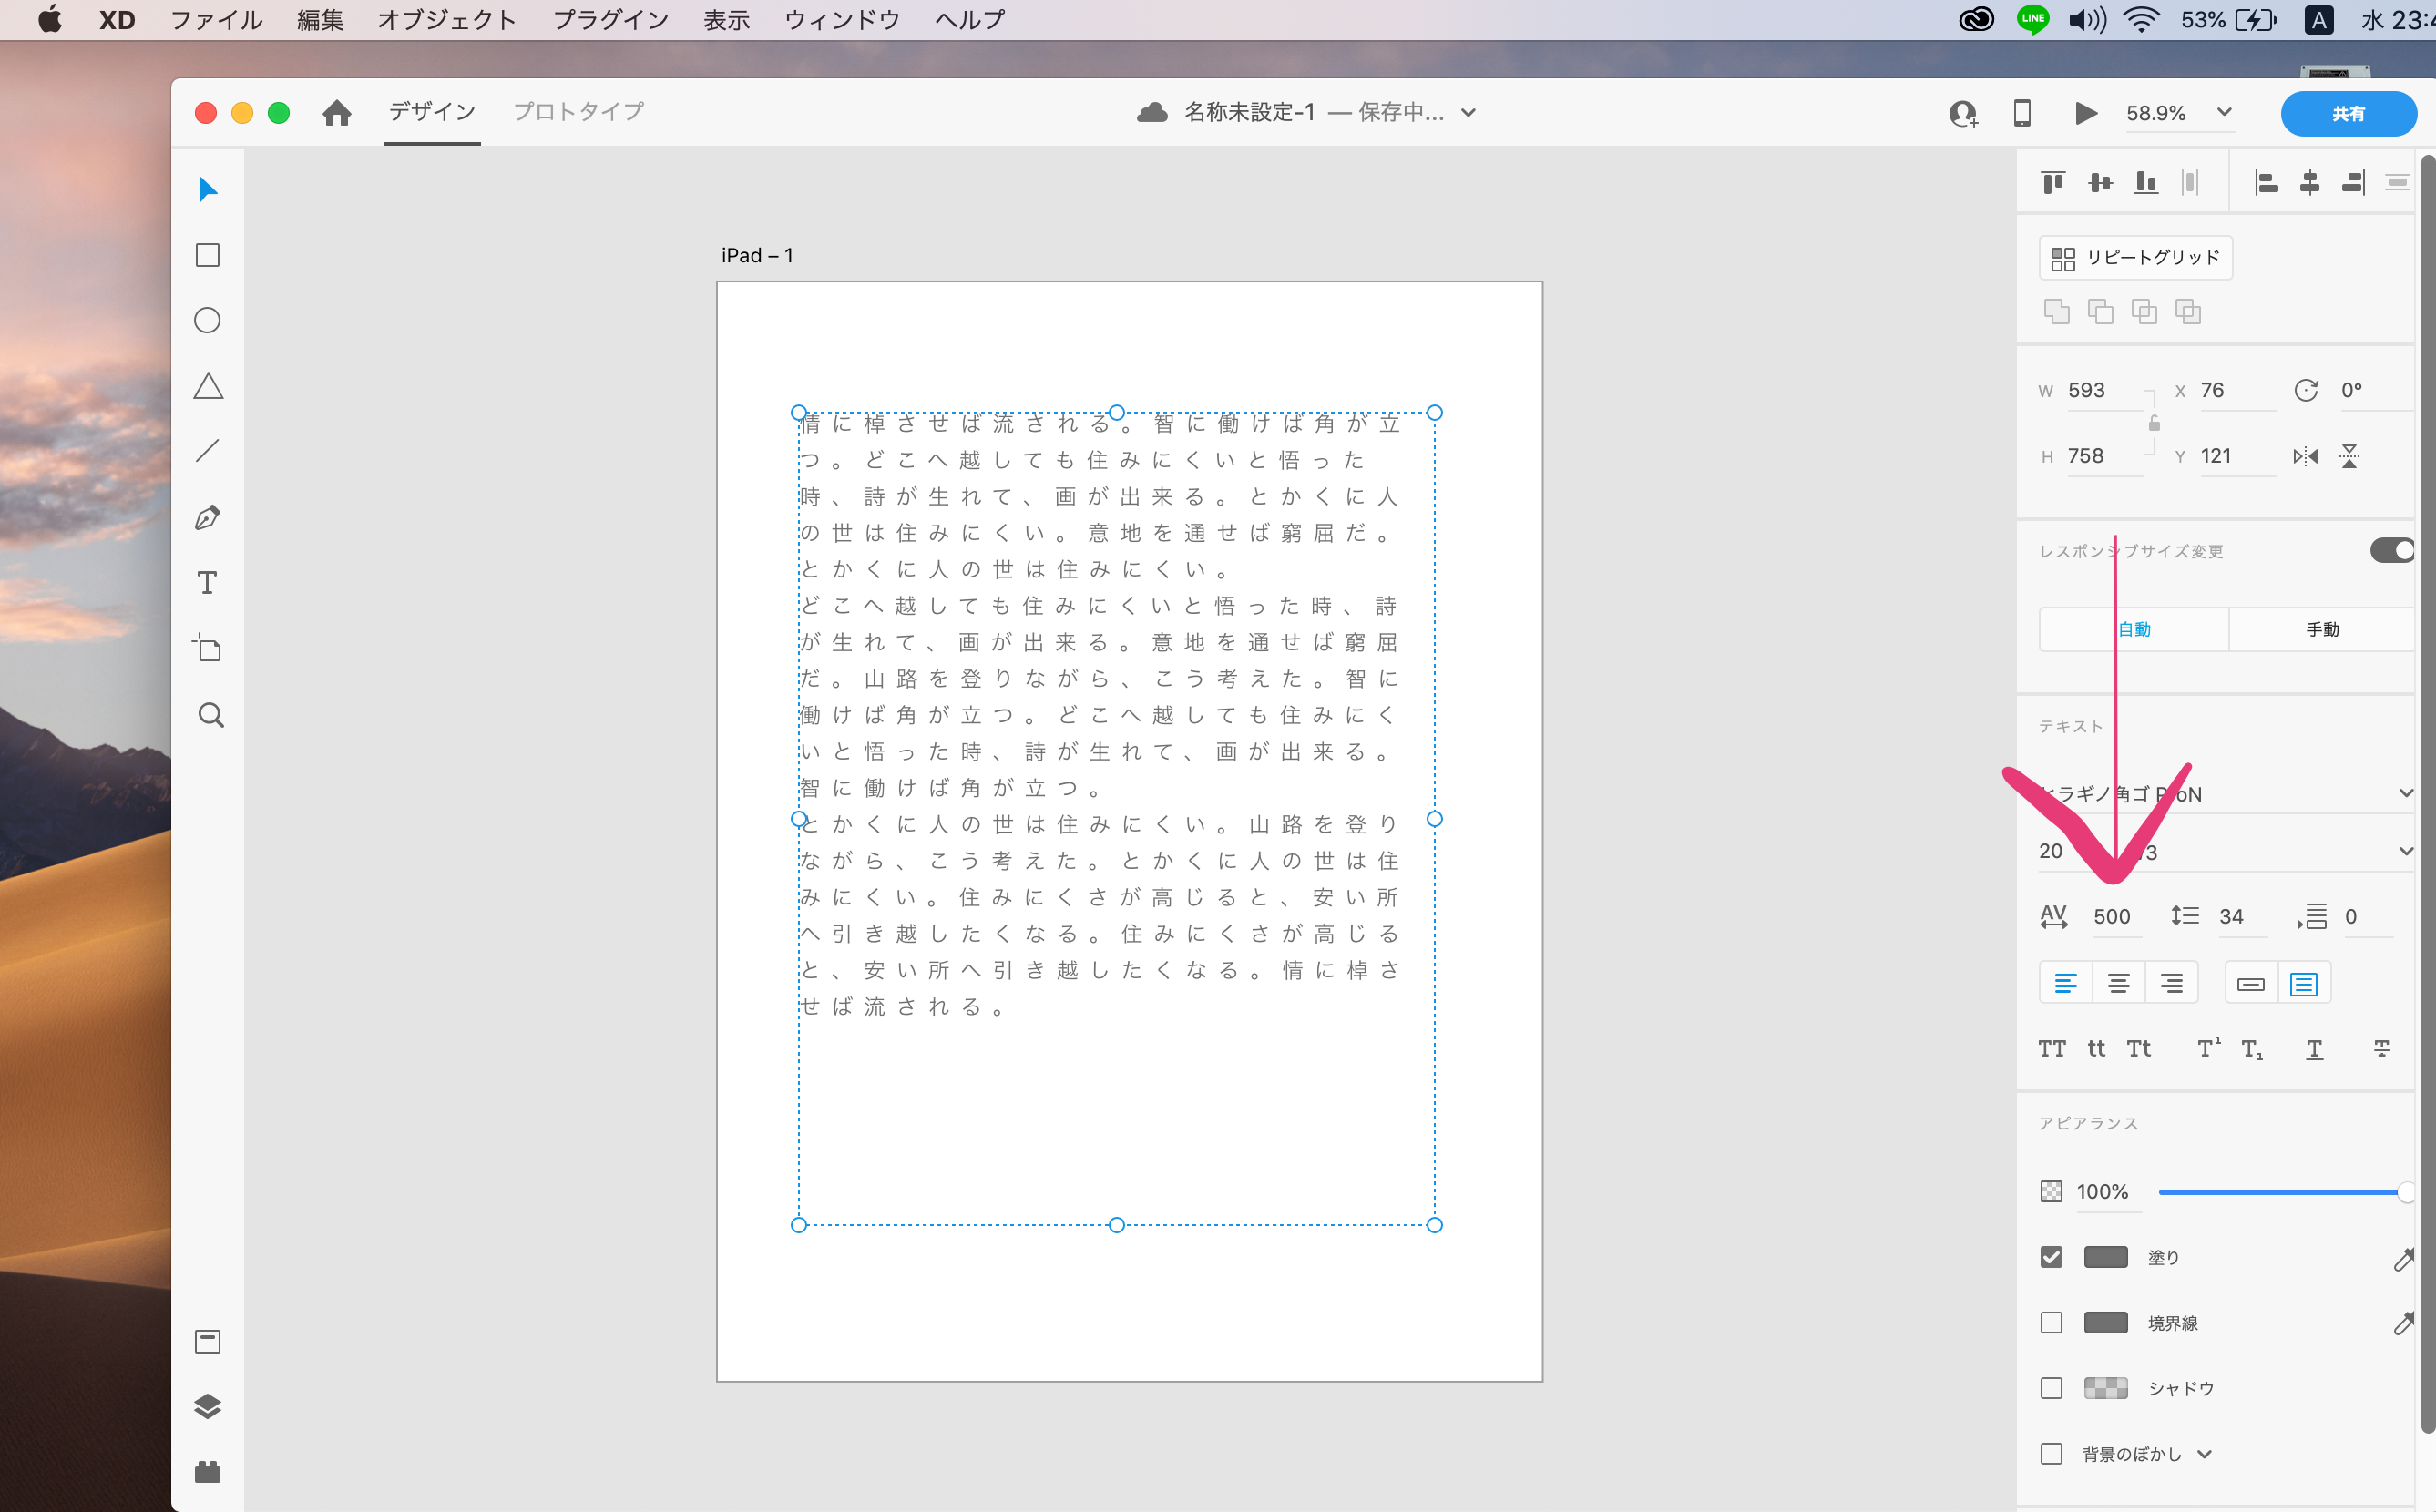Expand the font family dropdown

[x=2405, y=793]
